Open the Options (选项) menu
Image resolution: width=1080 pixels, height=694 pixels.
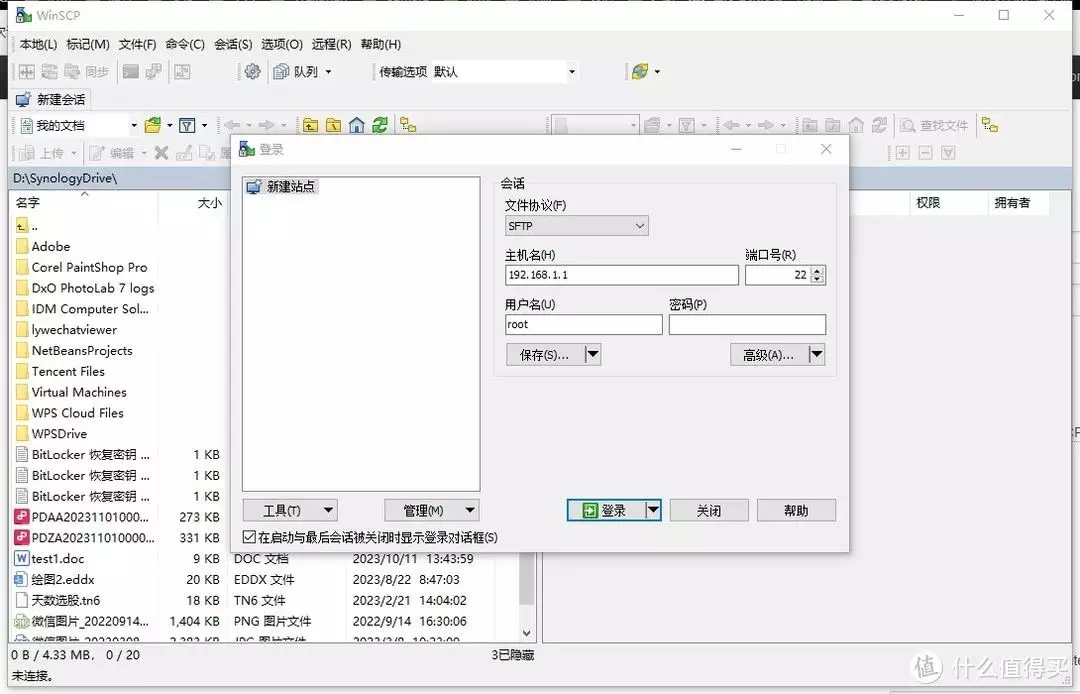pos(282,44)
